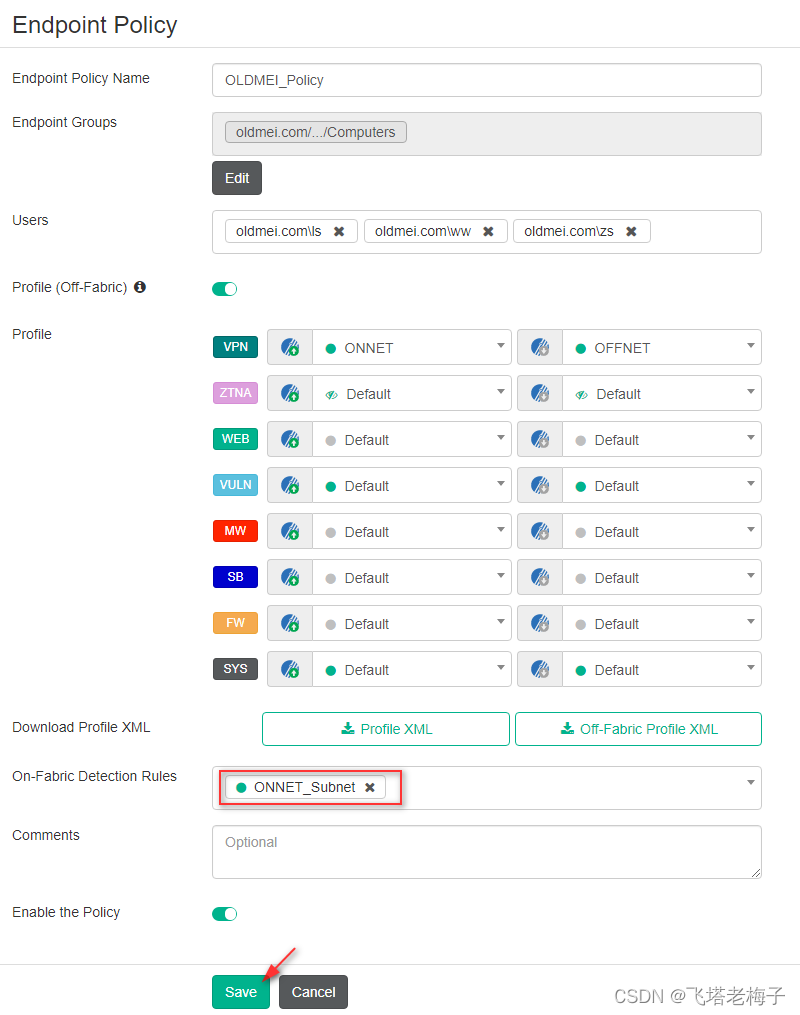Open on-fabric MW Default dropdown
Screen dimensions: 800x1015
(x=412, y=531)
